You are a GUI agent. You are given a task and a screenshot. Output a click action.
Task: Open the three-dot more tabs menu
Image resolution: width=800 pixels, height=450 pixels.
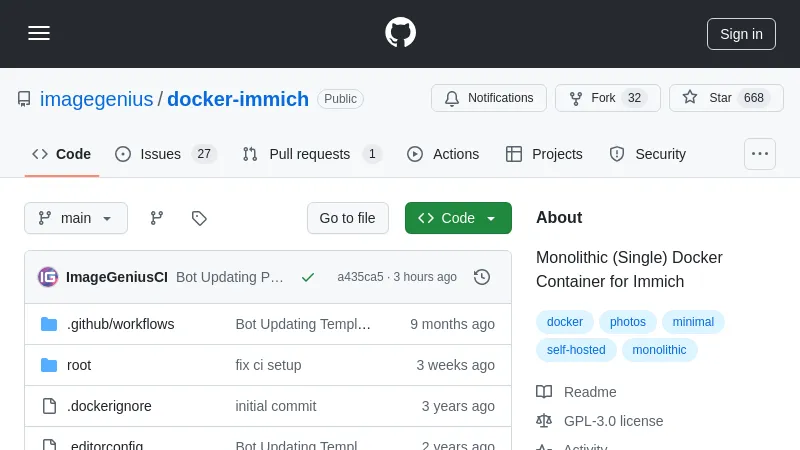point(760,154)
